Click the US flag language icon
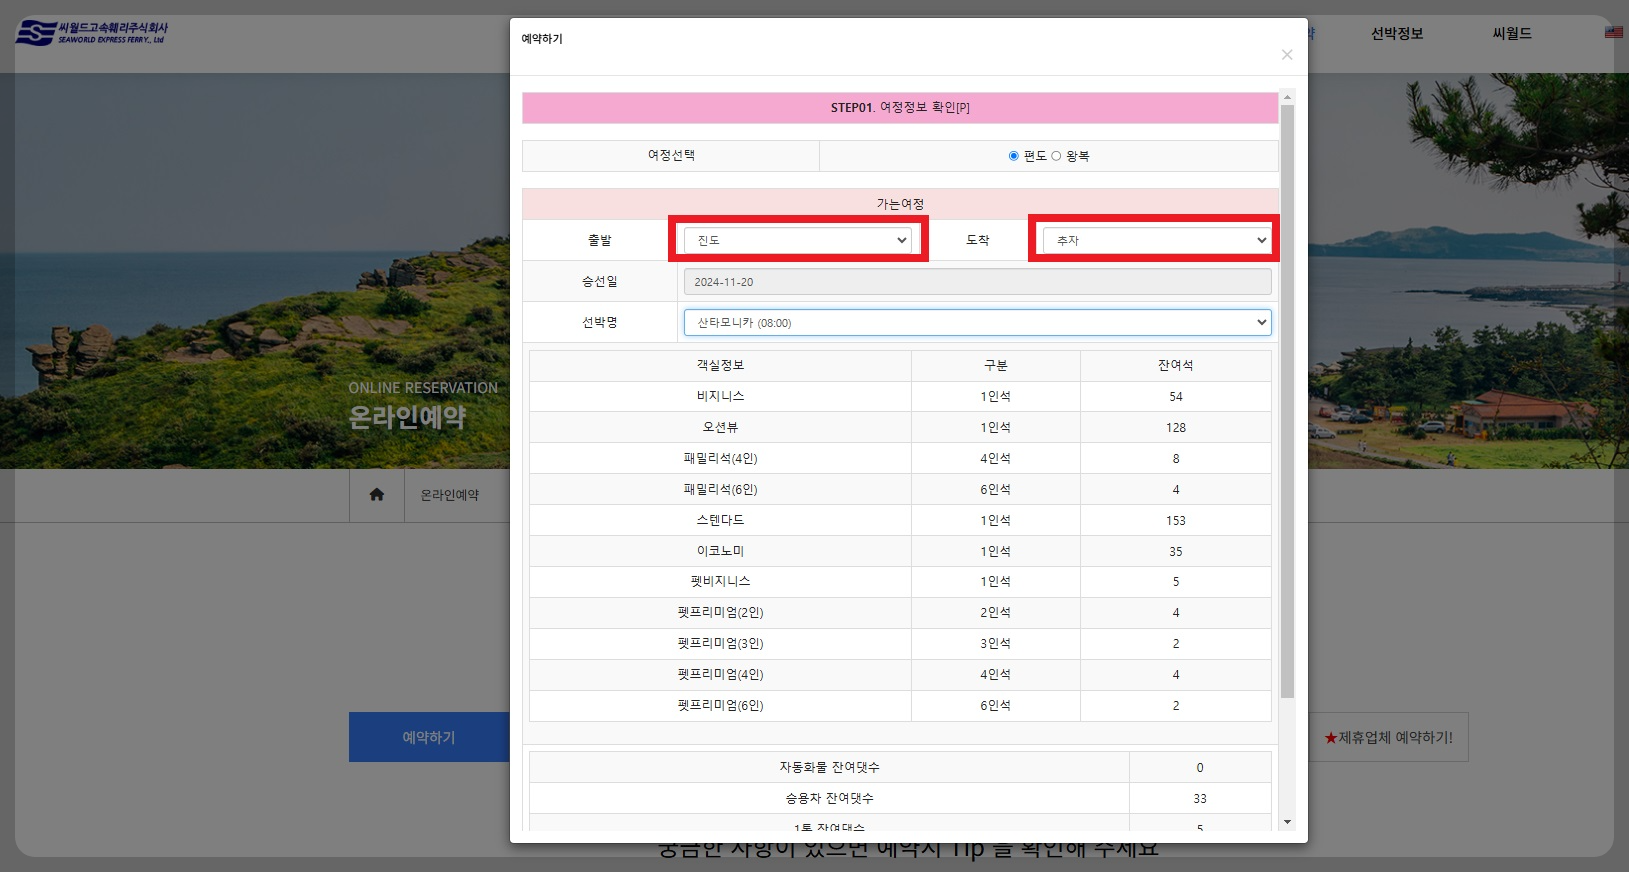Viewport: 1629px width, 872px height. (1614, 32)
